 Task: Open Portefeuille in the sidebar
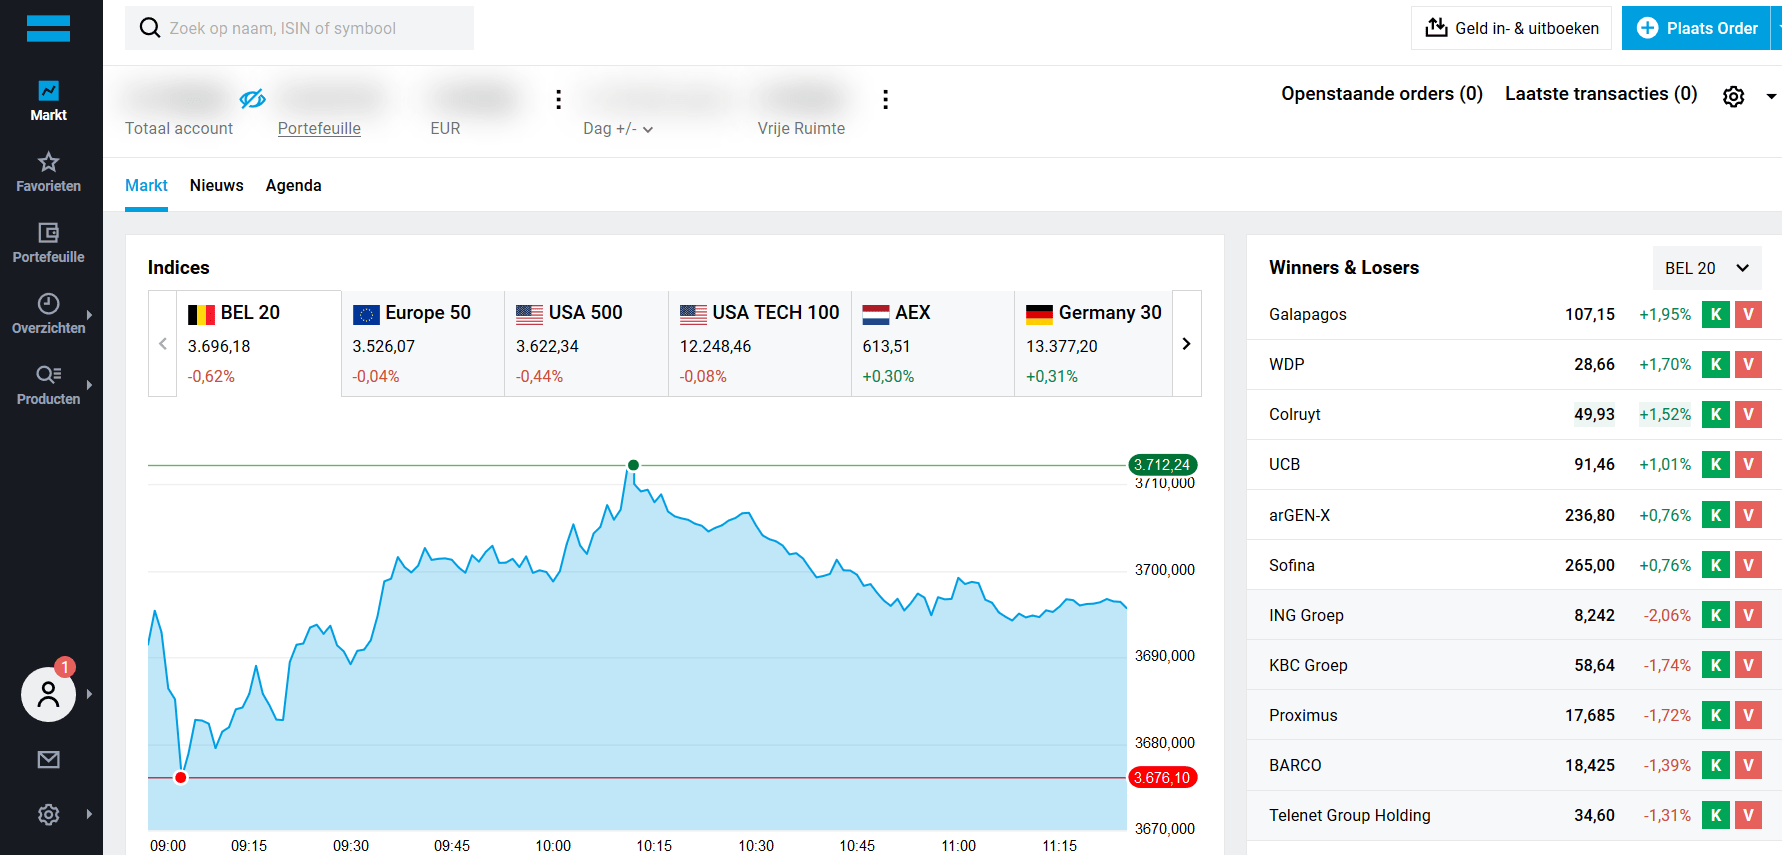click(x=48, y=243)
